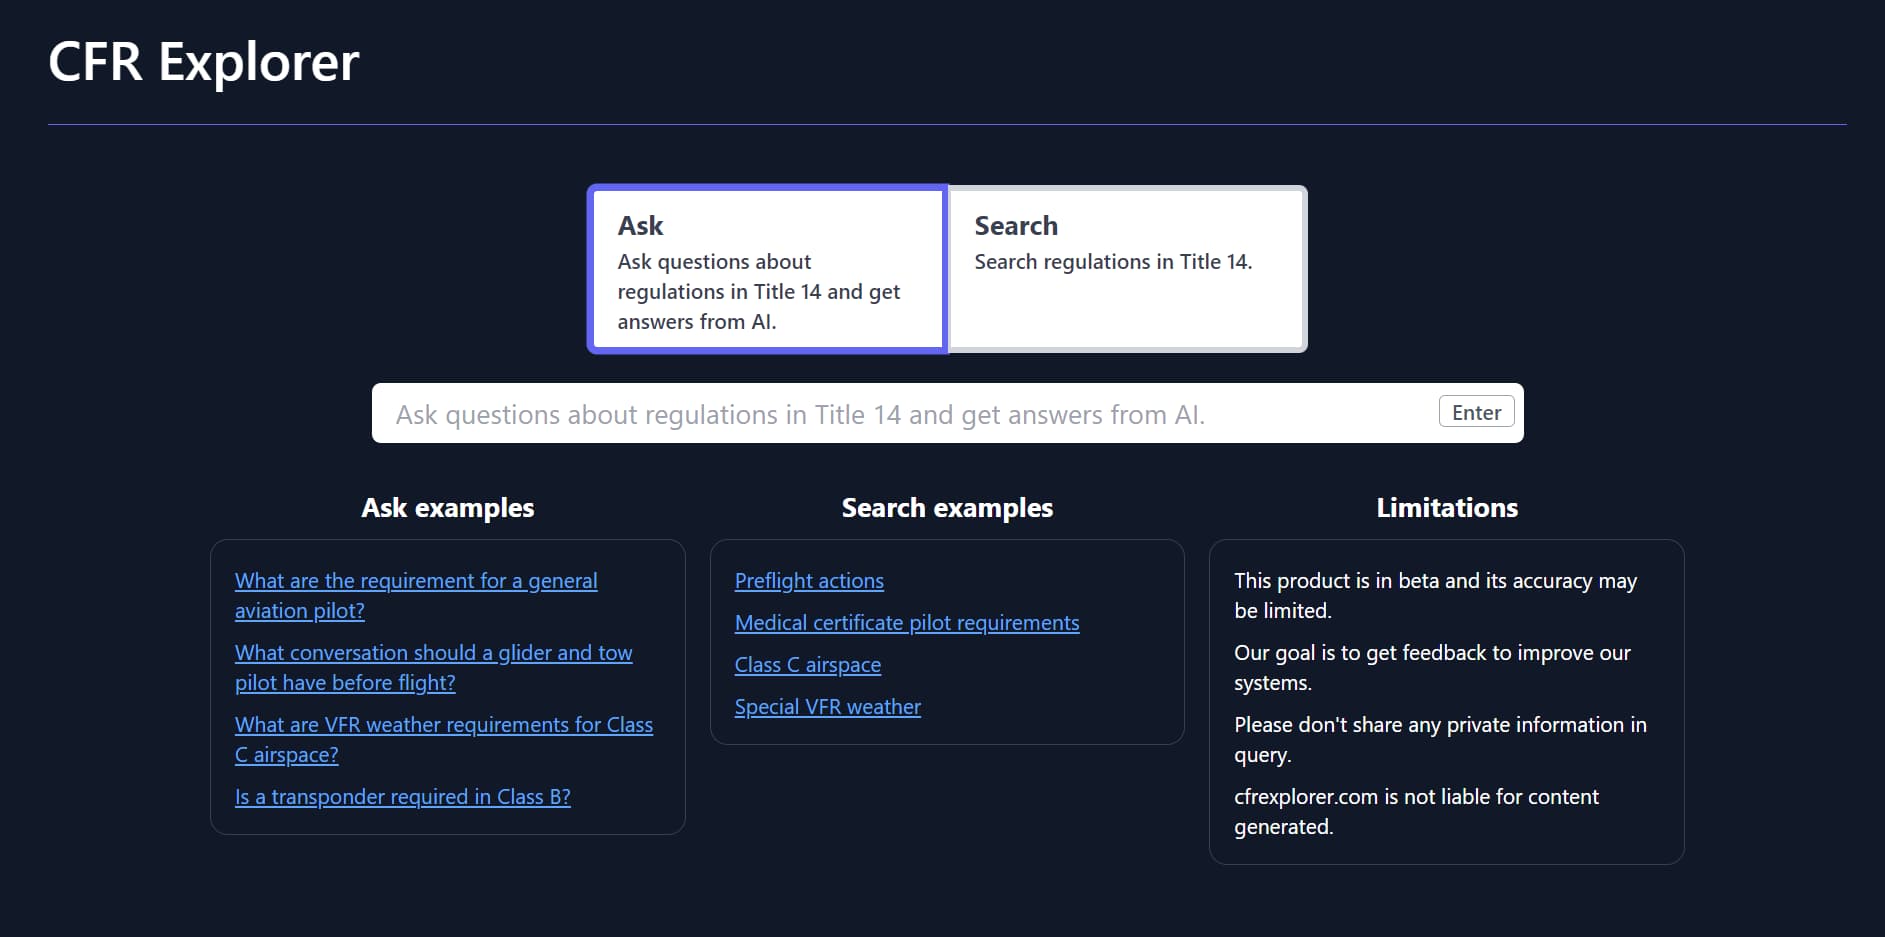Viewport: 1885px width, 937px height.
Task: Open the Medical certificate pilot requirements example
Action: (906, 623)
